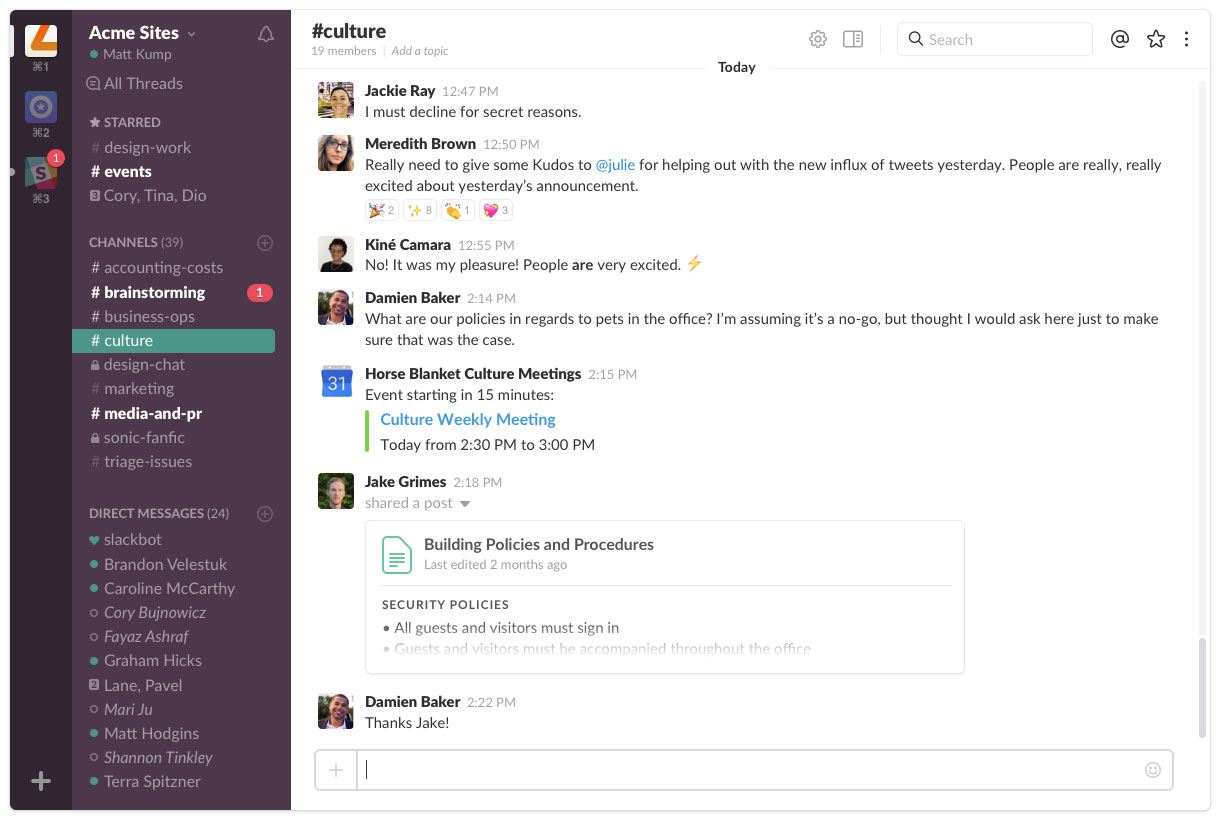Star the #culture channel
Image resolution: width=1220 pixels, height=820 pixels.
click(1156, 39)
